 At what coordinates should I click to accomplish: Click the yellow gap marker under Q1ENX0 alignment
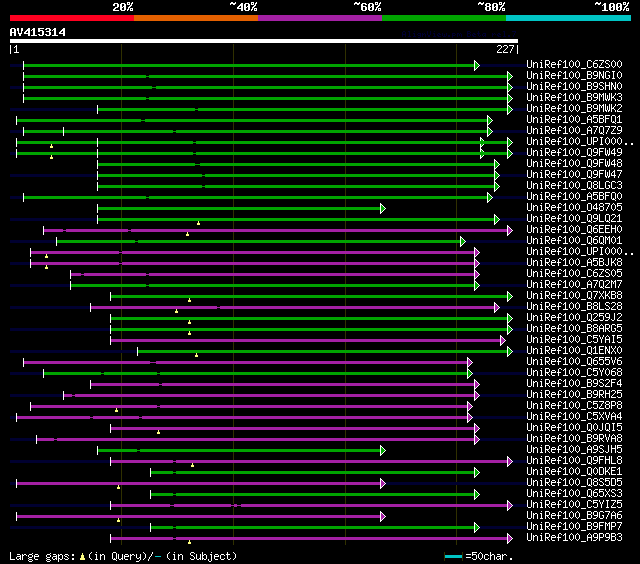point(196,355)
